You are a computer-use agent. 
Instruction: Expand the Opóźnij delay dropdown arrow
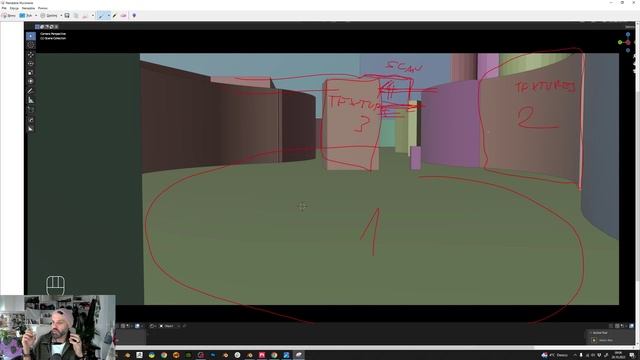coord(61,16)
